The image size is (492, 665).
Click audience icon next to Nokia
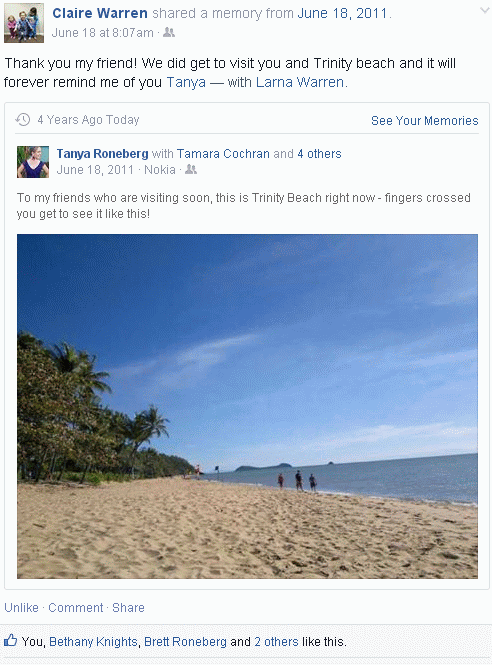click(x=191, y=169)
